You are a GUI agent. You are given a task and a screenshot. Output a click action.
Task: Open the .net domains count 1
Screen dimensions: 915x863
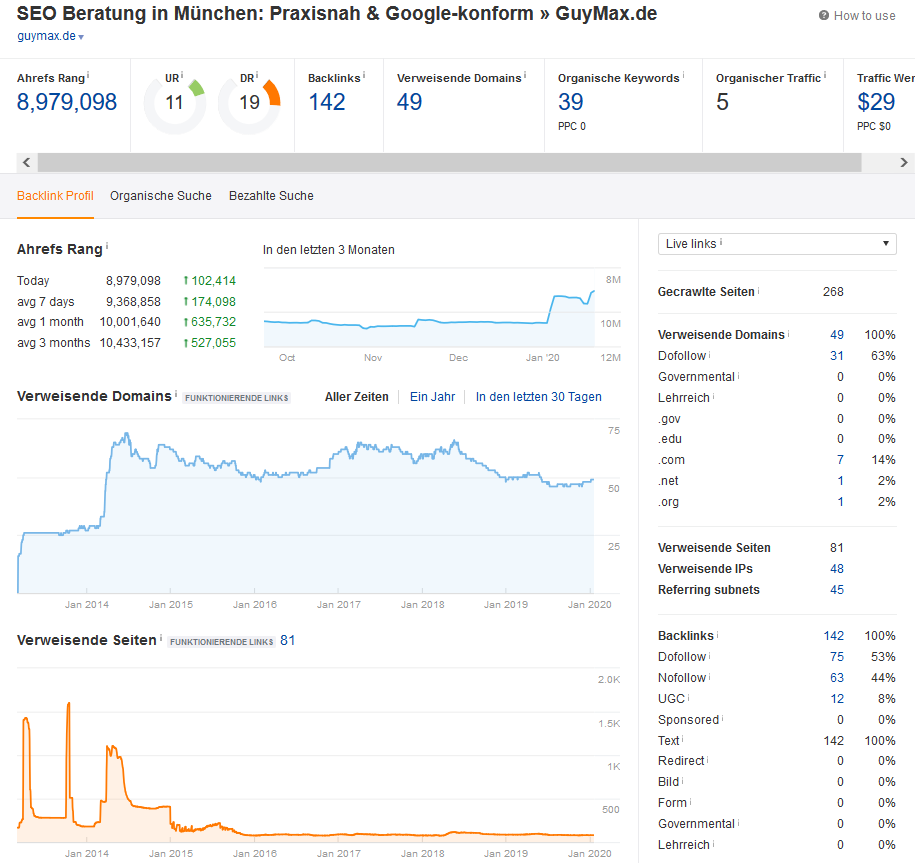[841, 481]
